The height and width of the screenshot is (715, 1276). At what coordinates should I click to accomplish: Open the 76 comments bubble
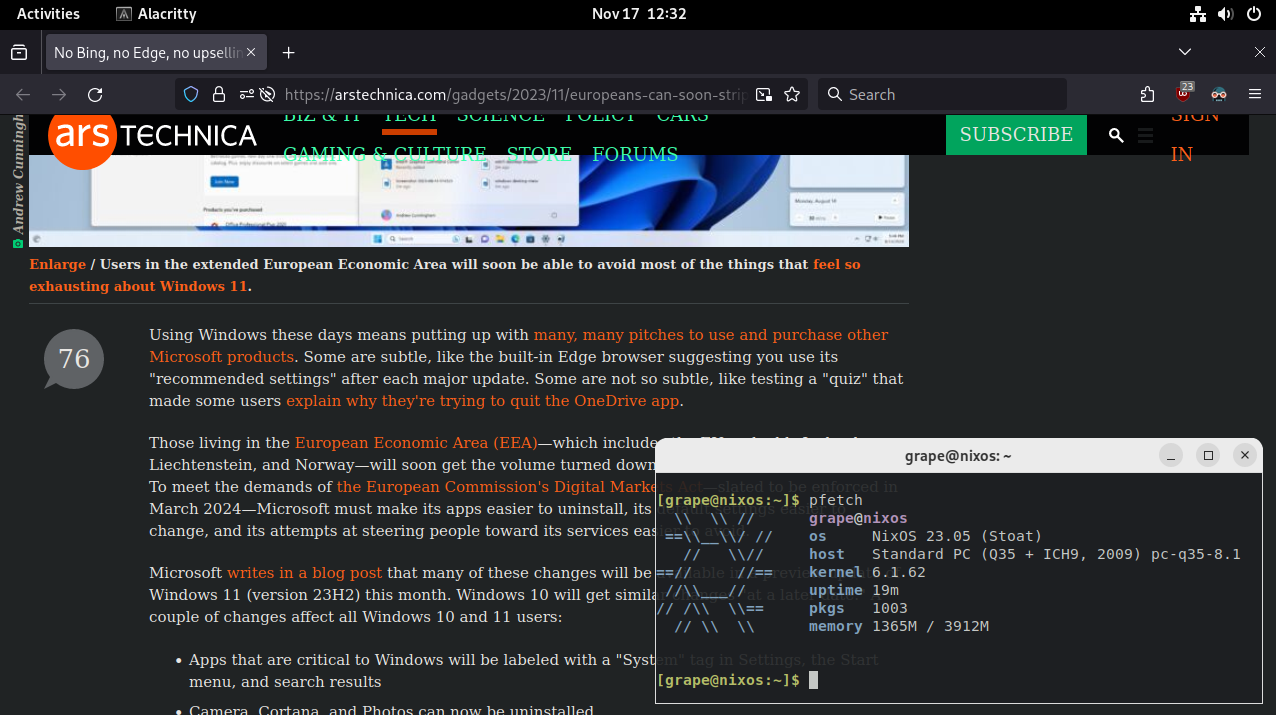pos(74,359)
